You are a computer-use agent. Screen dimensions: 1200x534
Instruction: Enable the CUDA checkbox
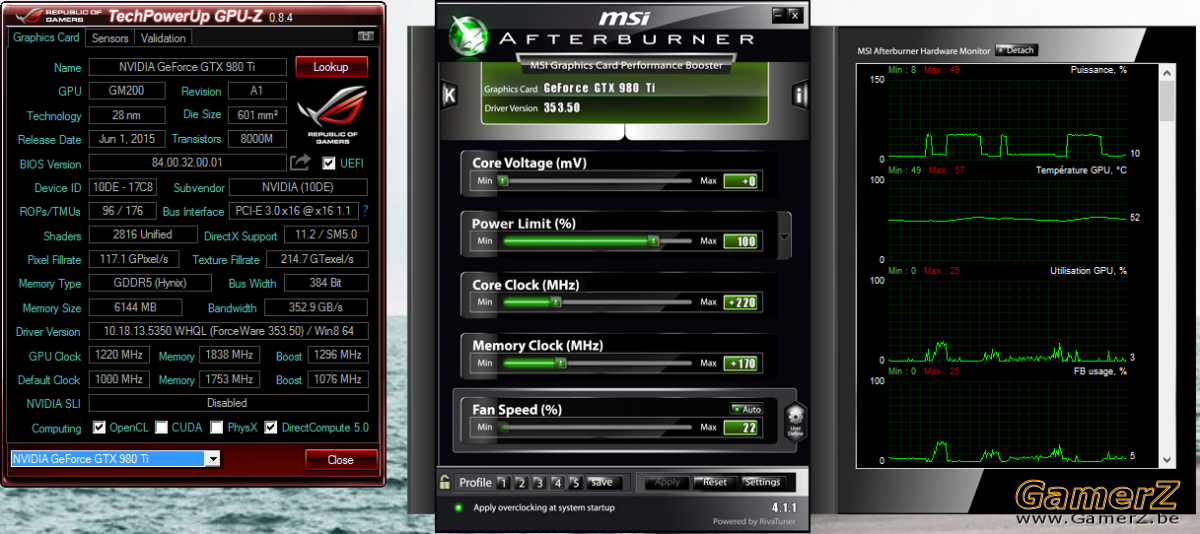click(x=160, y=427)
